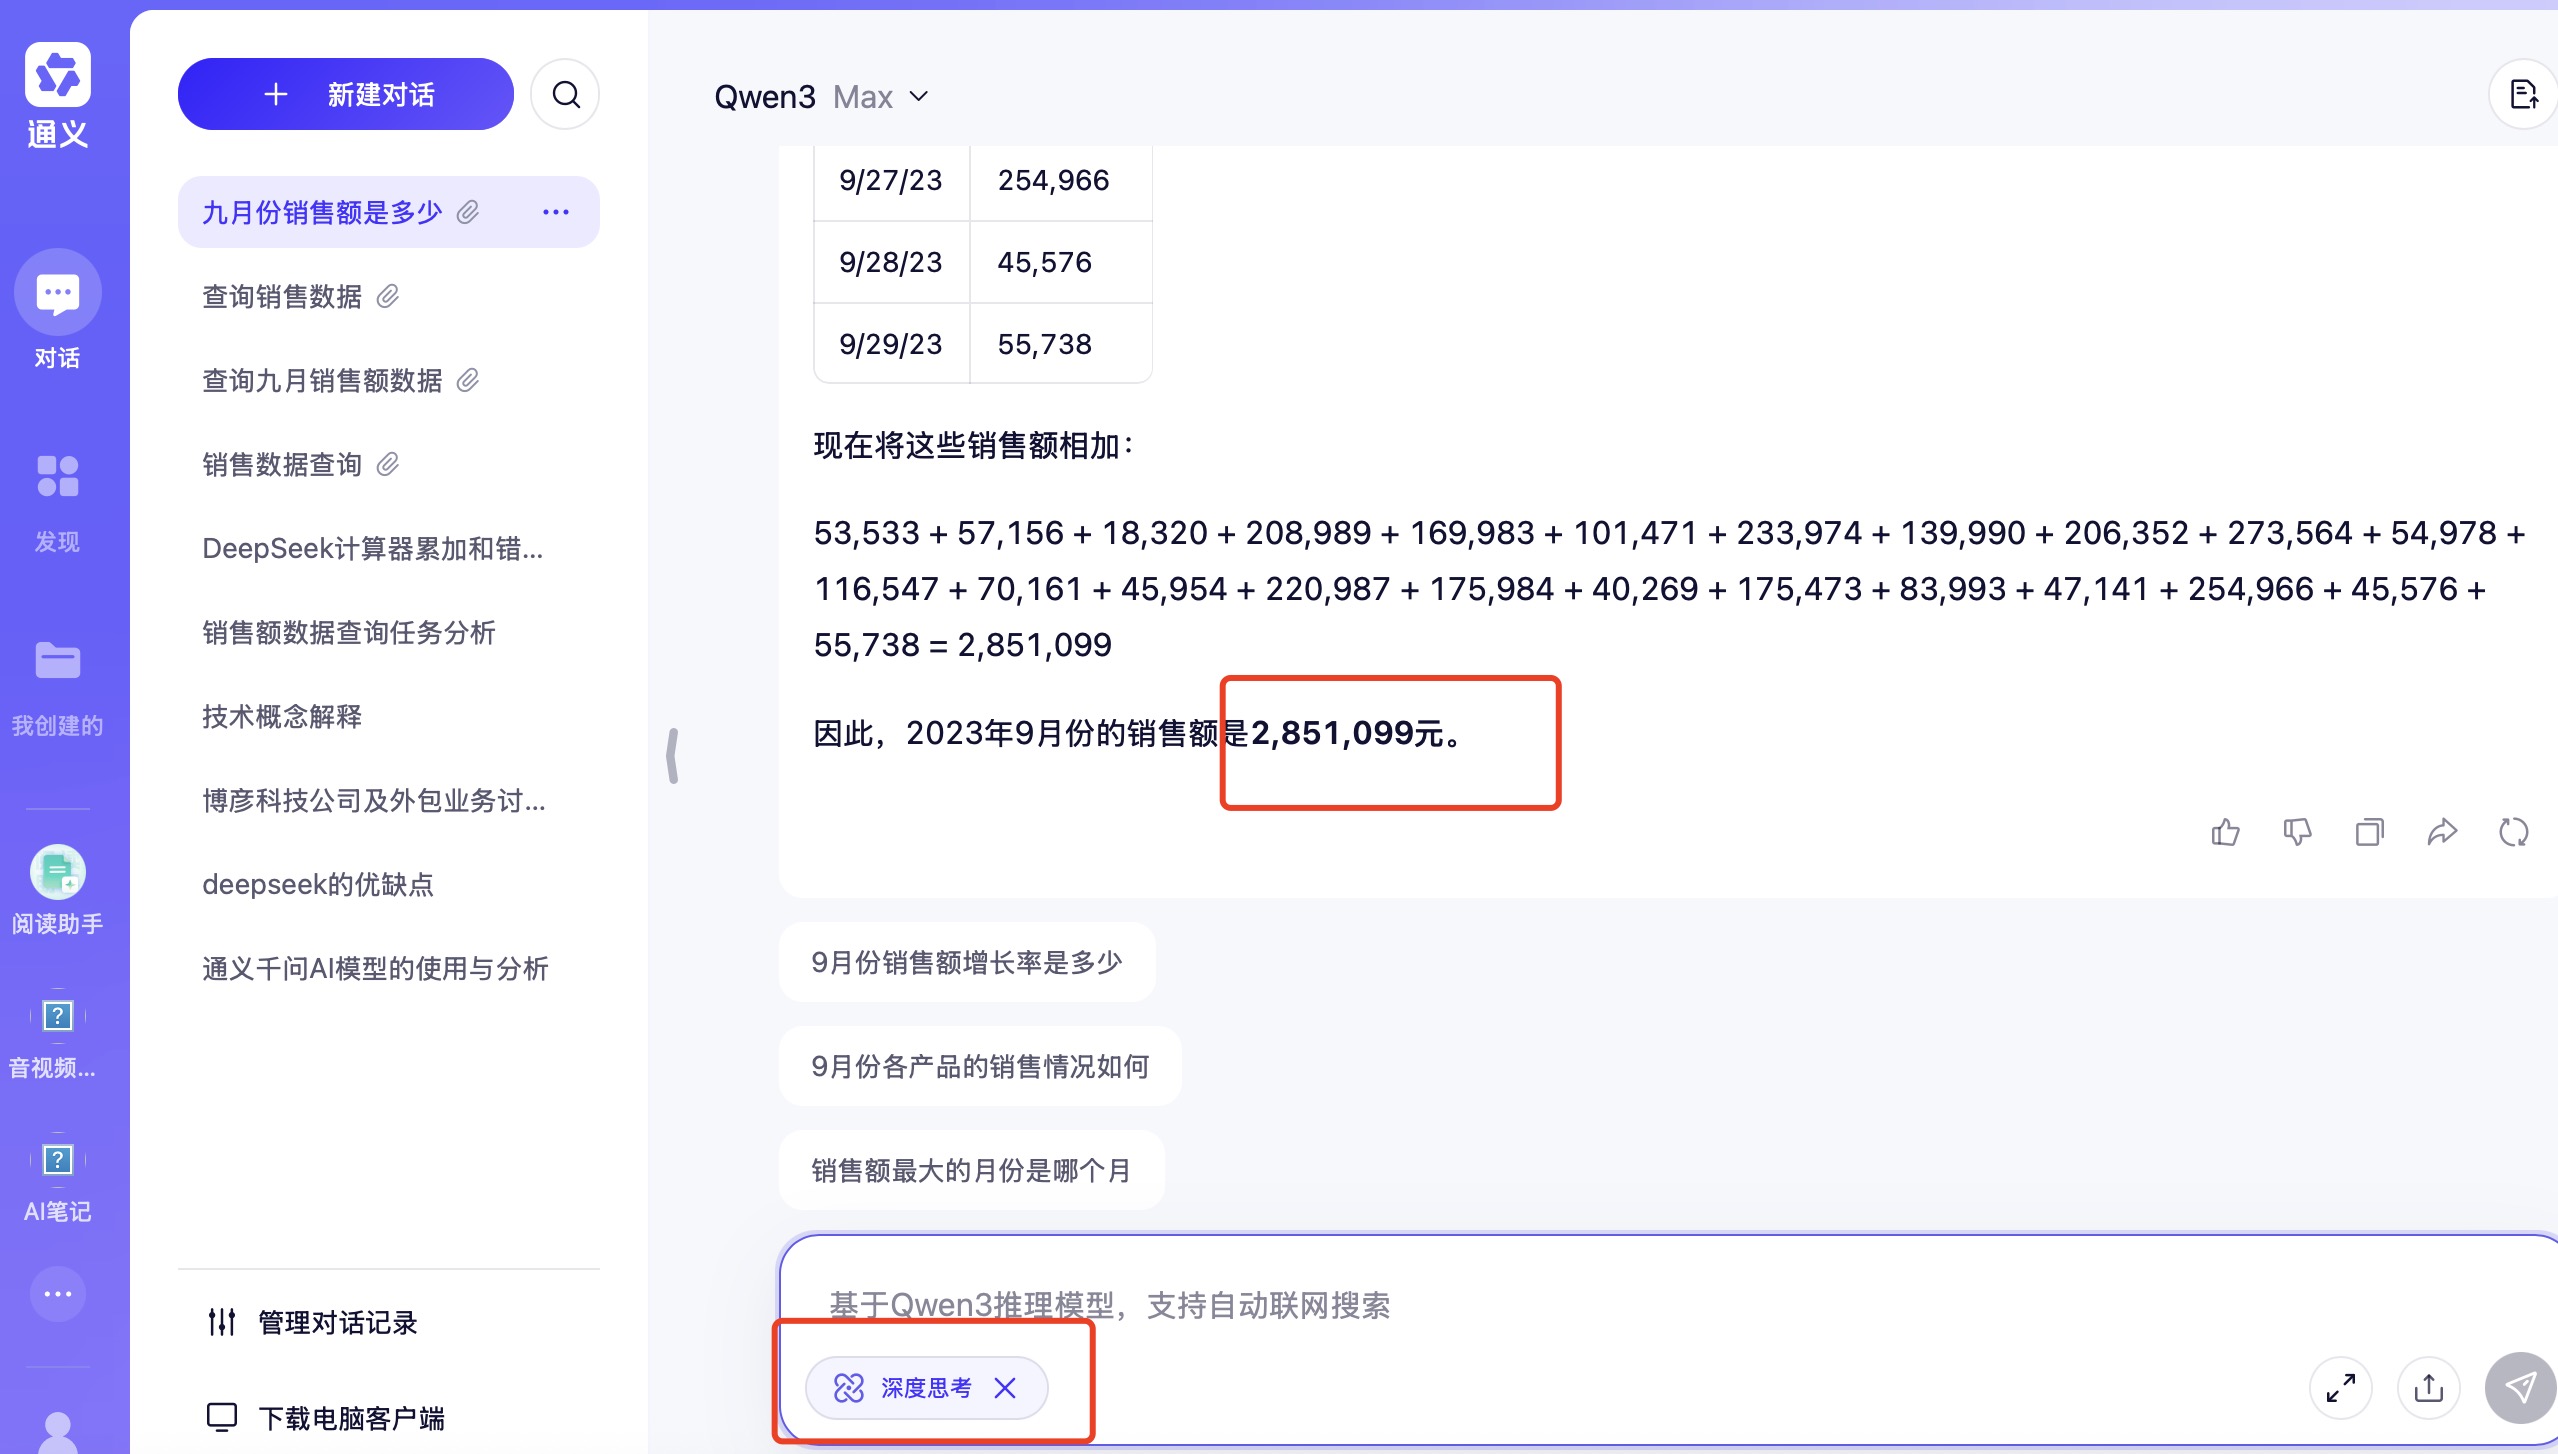Image resolution: width=2558 pixels, height=1454 pixels.
Task: Click the message input field
Action: [1500, 1304]
